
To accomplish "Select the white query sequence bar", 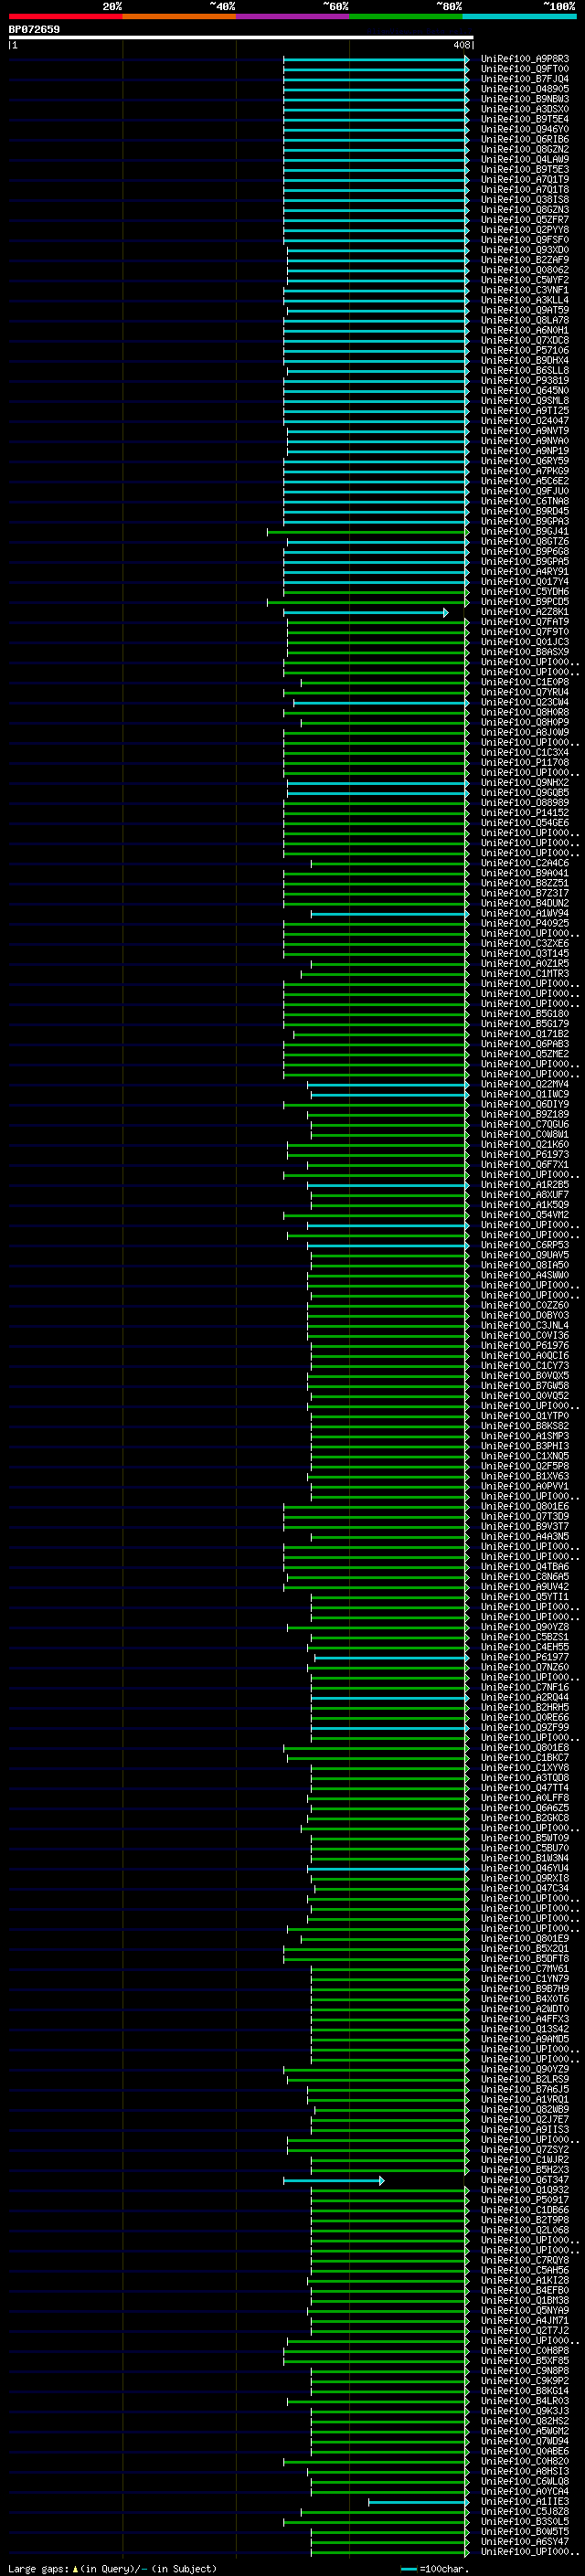I will click(x=241, y=37).
